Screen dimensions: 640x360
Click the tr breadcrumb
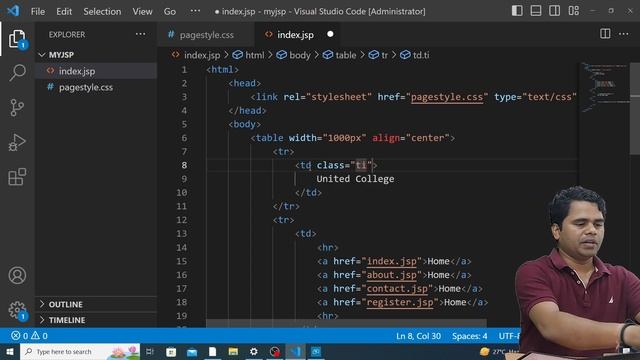[378, 55]
